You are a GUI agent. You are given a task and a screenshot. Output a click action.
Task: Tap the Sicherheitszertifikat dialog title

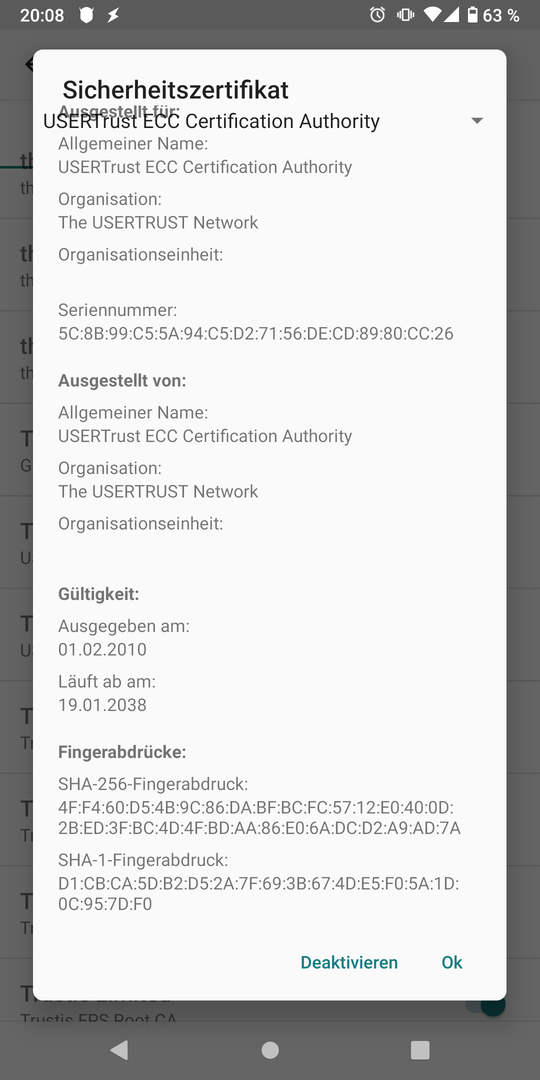tap(176, 90)
